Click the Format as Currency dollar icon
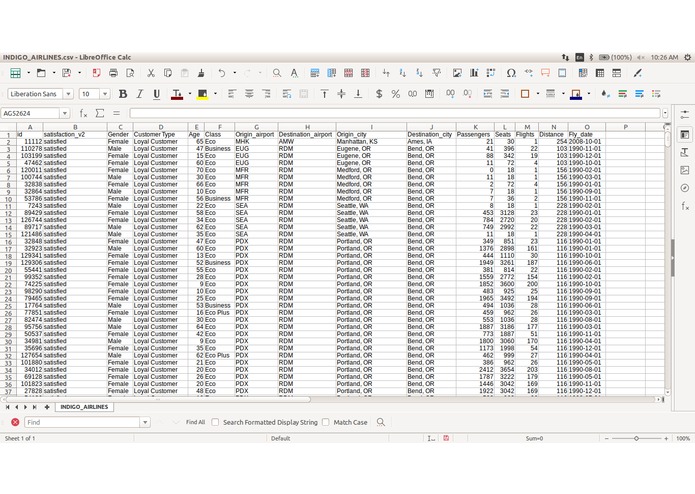The height and width of the screenshot is (494, 695). pyautogui.click(x=379, y=94)
